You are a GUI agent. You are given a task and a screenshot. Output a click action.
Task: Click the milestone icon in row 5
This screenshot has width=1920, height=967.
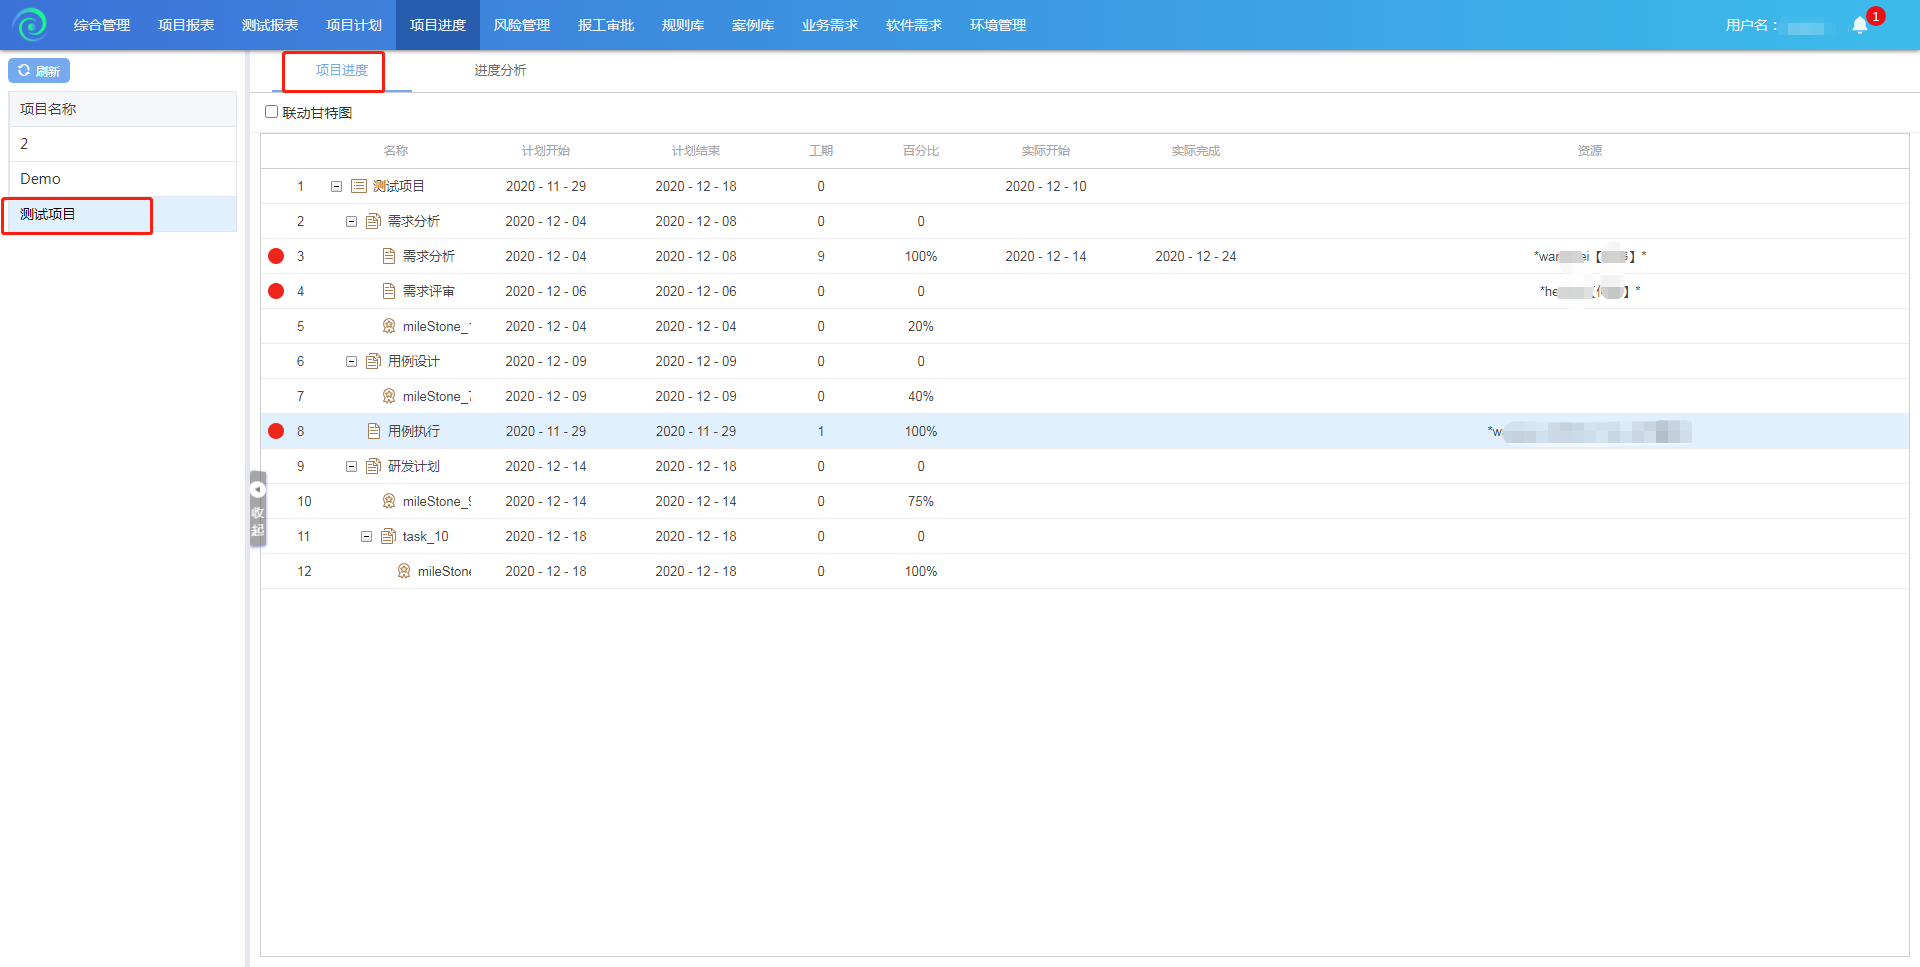pos(389,326)
